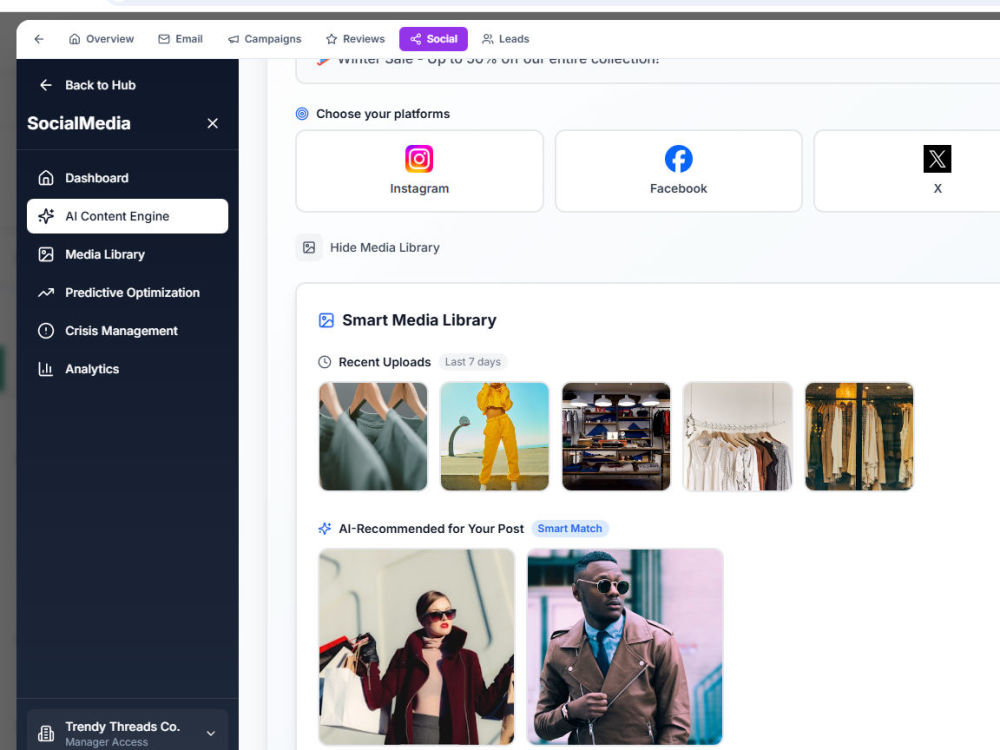The width and height of the screenshot is (1000, 750).
Task: Click the Predictive Optimization trend icon
Action: (46, 293)
